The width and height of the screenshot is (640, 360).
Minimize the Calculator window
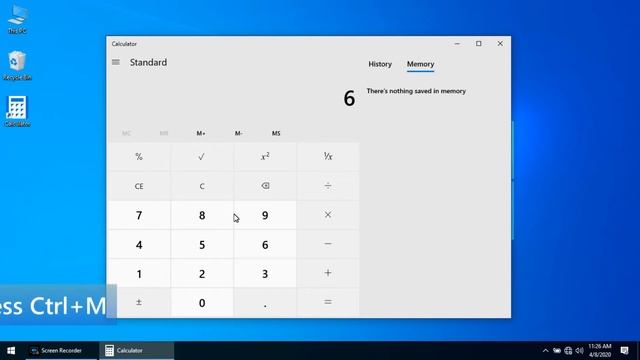(457, 44)
